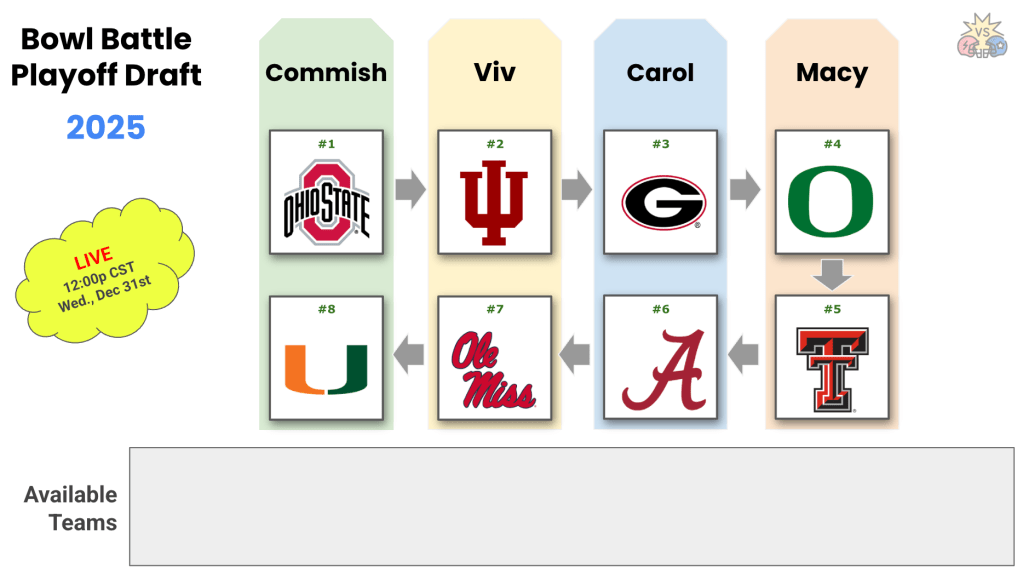This screenshot has width=1023, height=573.
Task: Click the Texas Tech logo pick #5
Action: coord(831,367)
